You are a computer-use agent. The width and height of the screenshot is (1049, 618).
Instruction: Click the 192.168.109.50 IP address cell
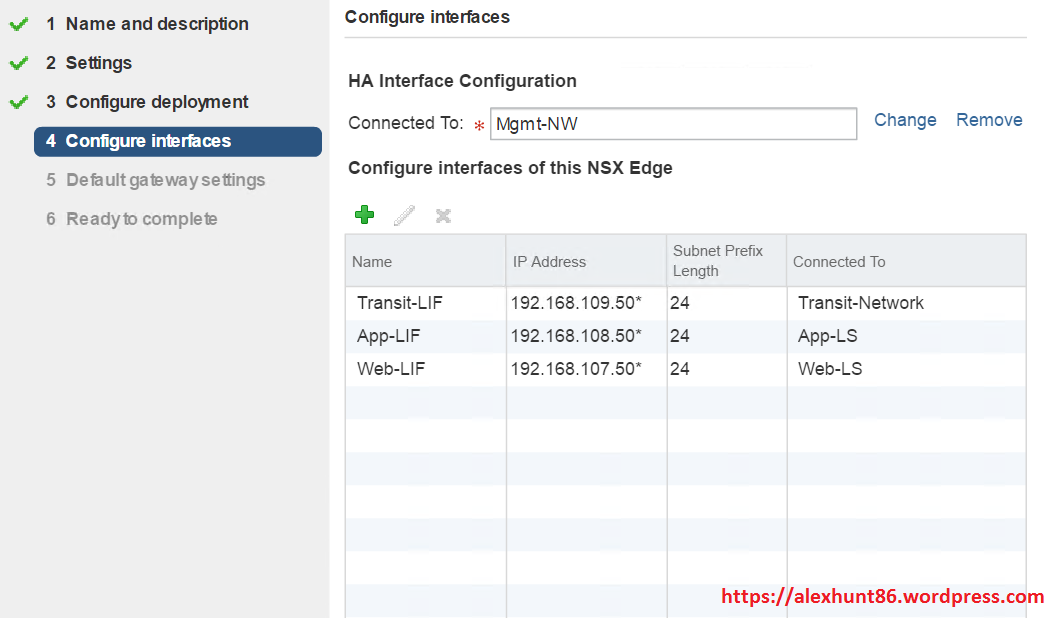pos(576,303)
